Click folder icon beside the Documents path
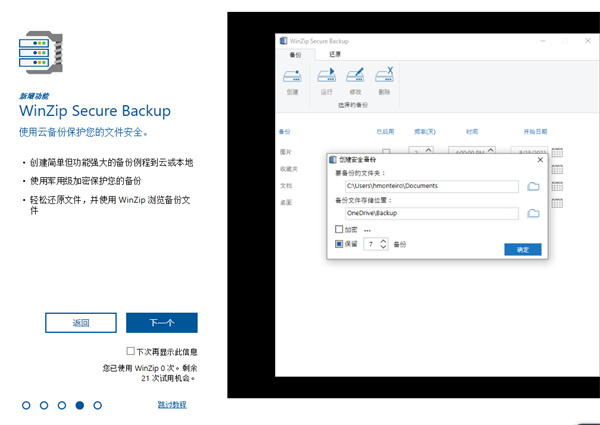The image size is (600, 425). [533, 187]
